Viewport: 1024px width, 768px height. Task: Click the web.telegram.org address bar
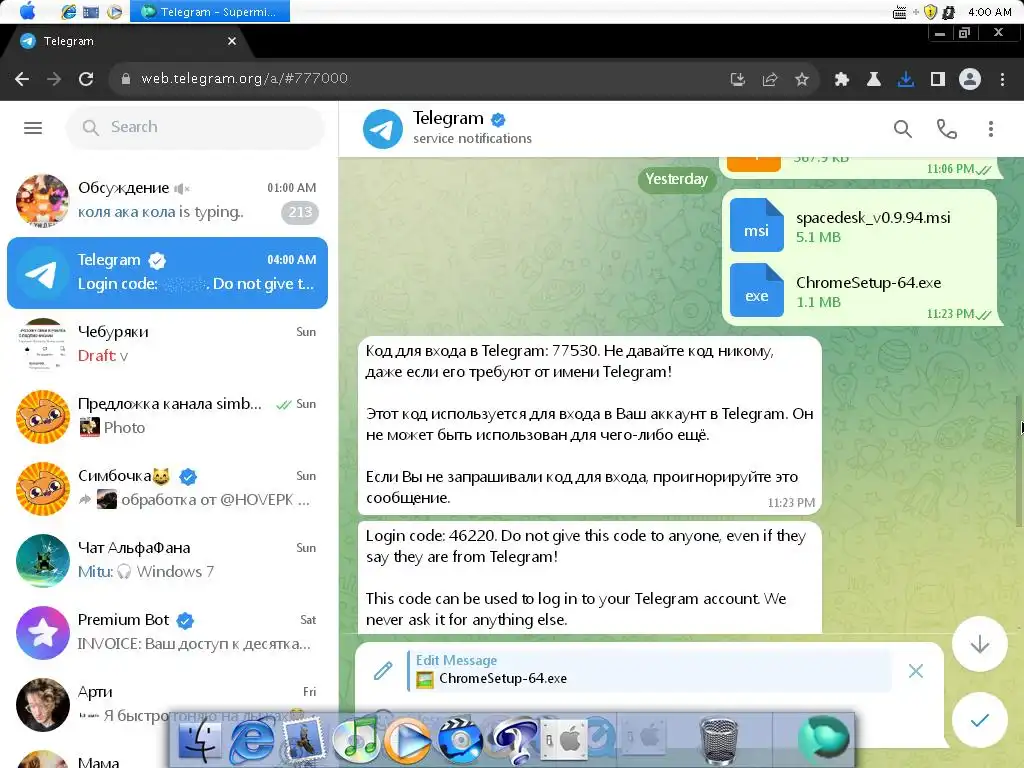click(x=418, y=78)
